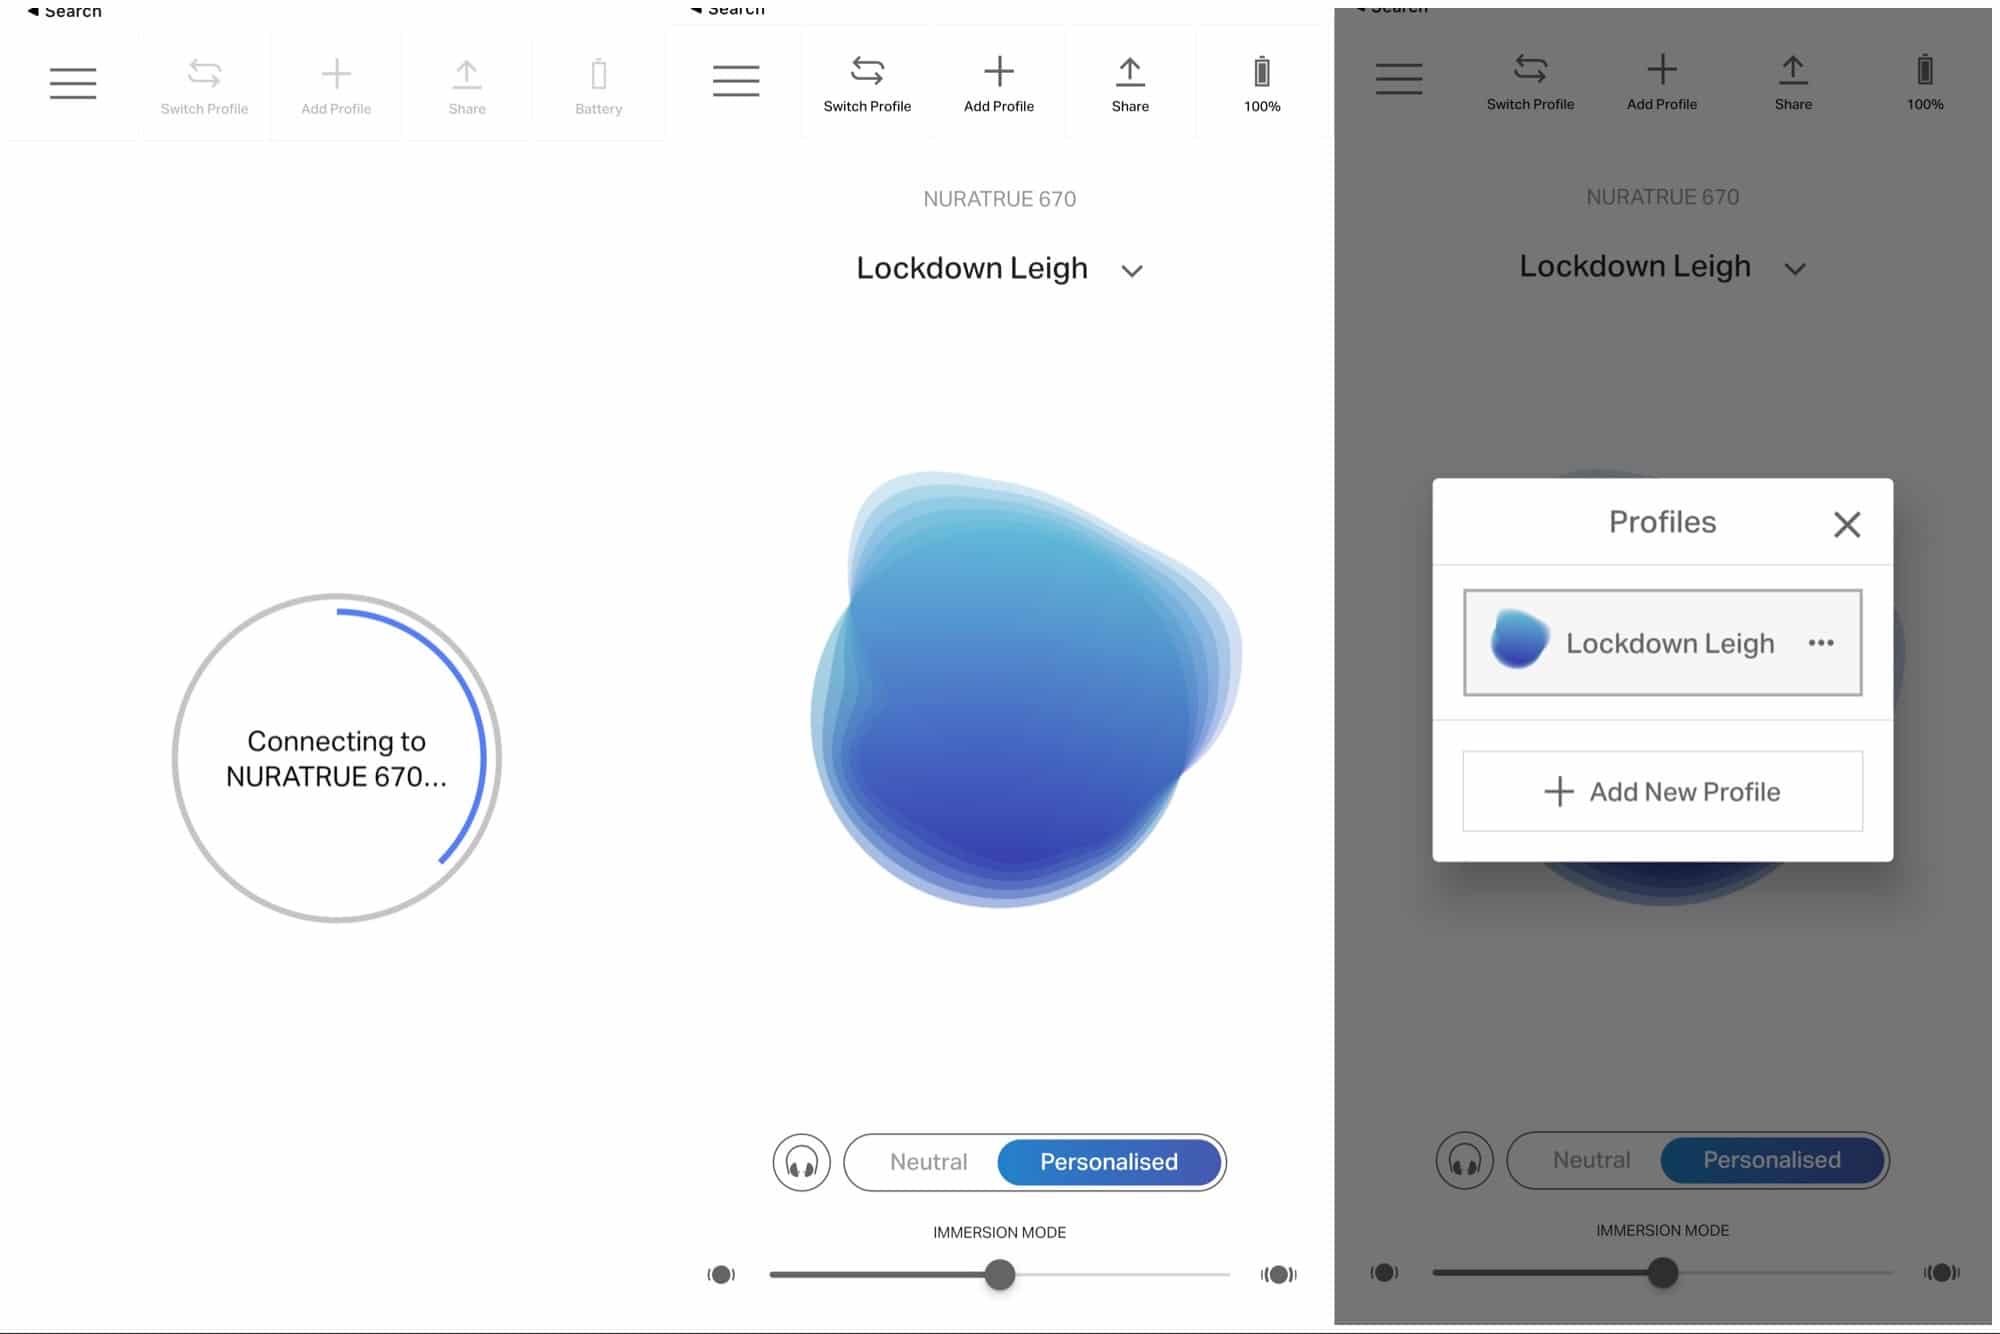This screenshot has height=1334, width=2000.
Task: Tap the blue hearing profile blob in the middle screen
Action: coord(1020,690)
